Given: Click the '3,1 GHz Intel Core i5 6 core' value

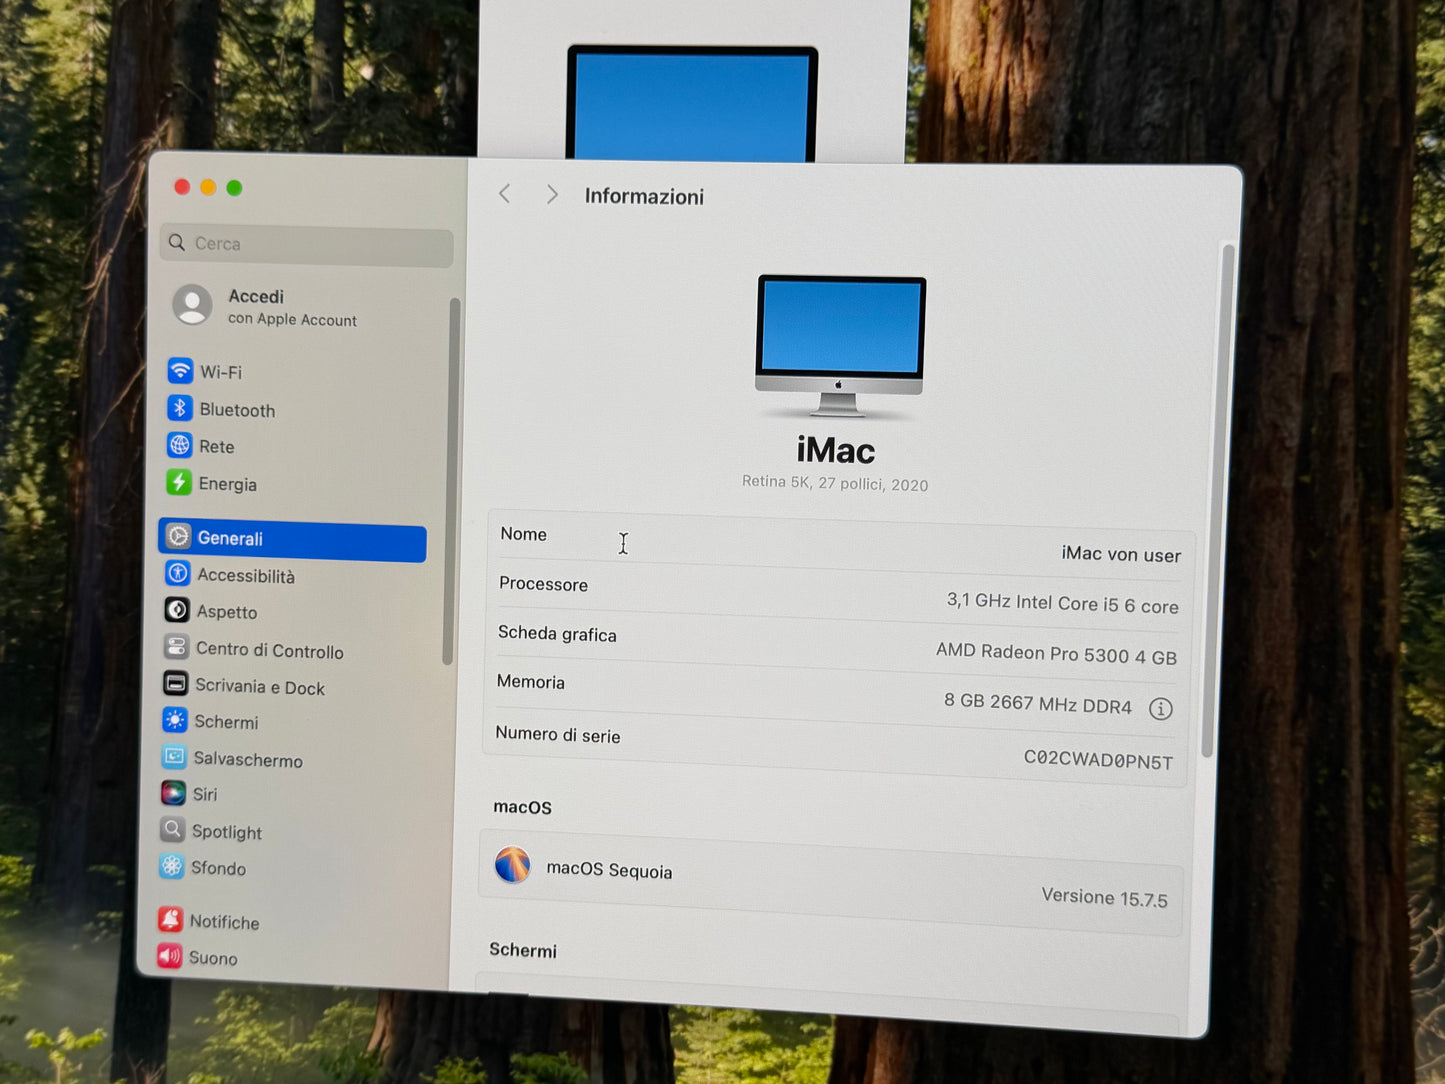Looking at the screenshot, I should click(1063, 604).
